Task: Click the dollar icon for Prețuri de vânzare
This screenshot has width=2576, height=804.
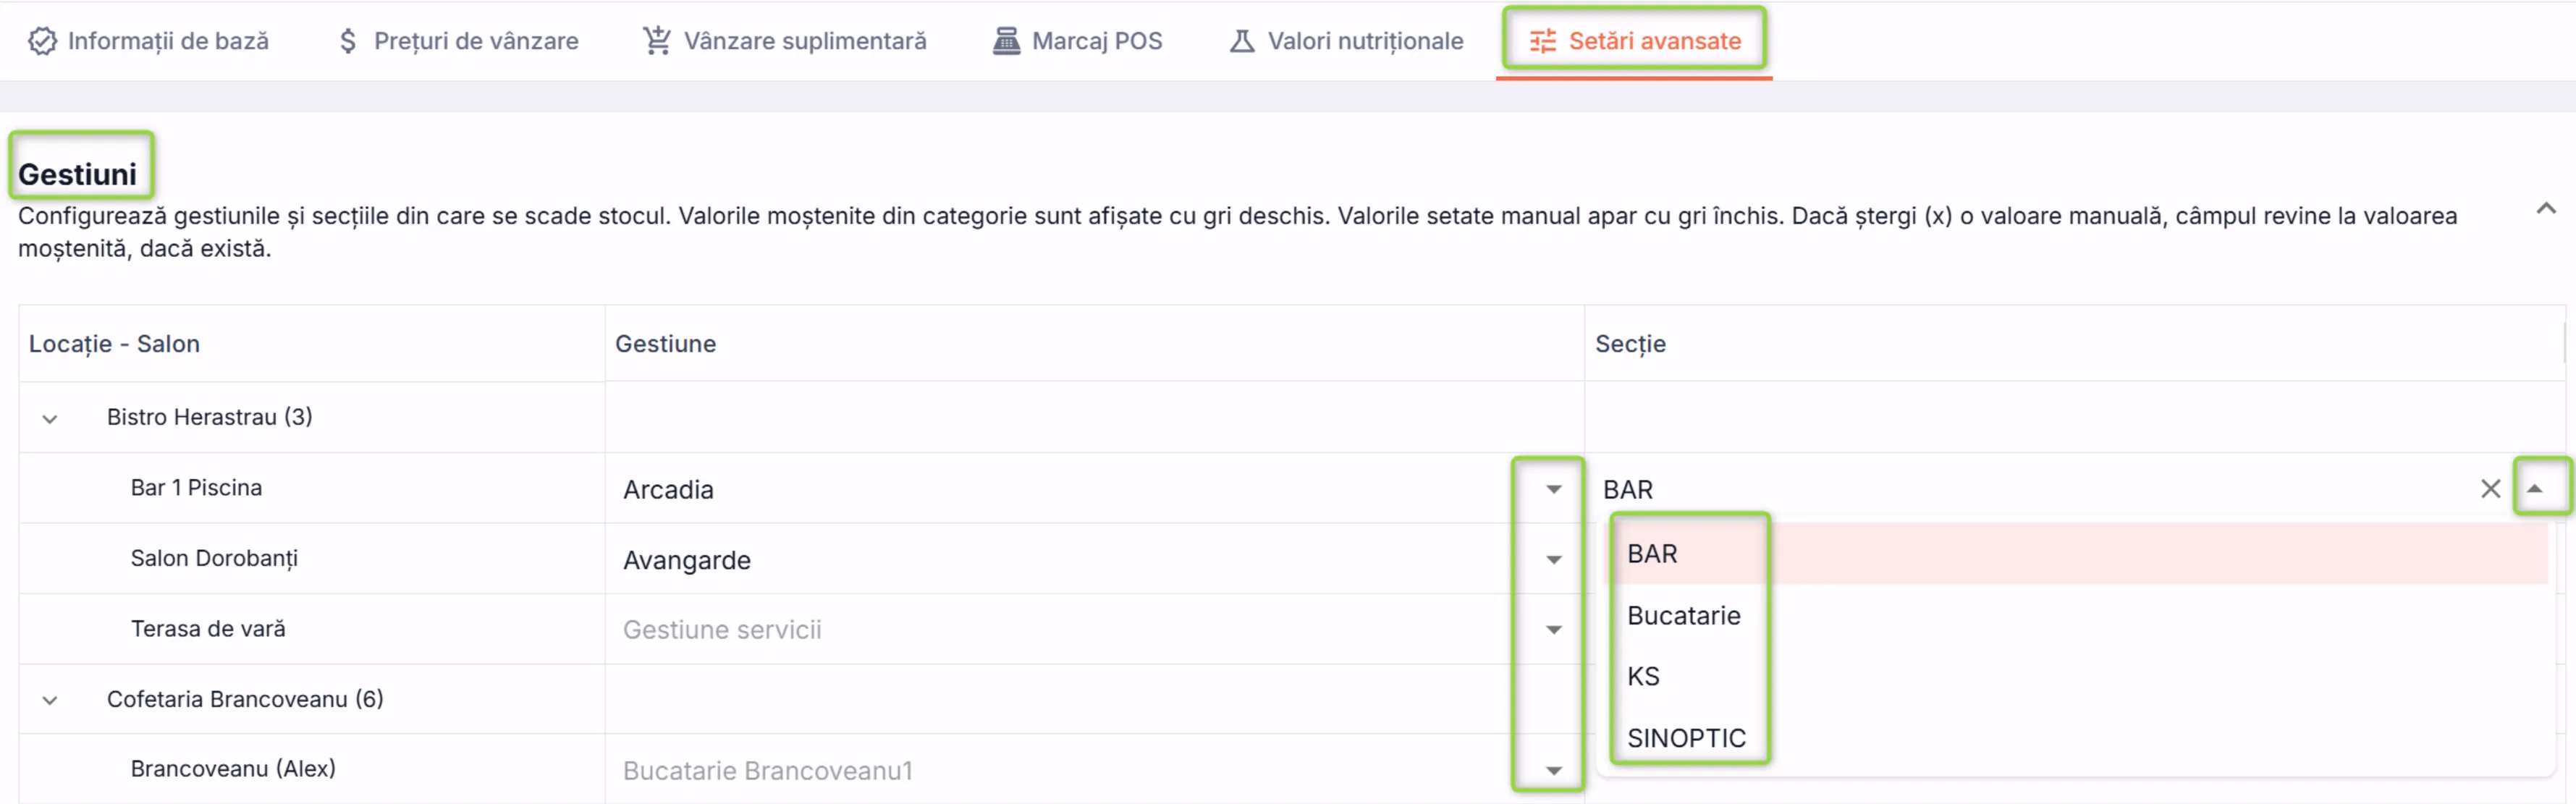Action: coord(347,41)
